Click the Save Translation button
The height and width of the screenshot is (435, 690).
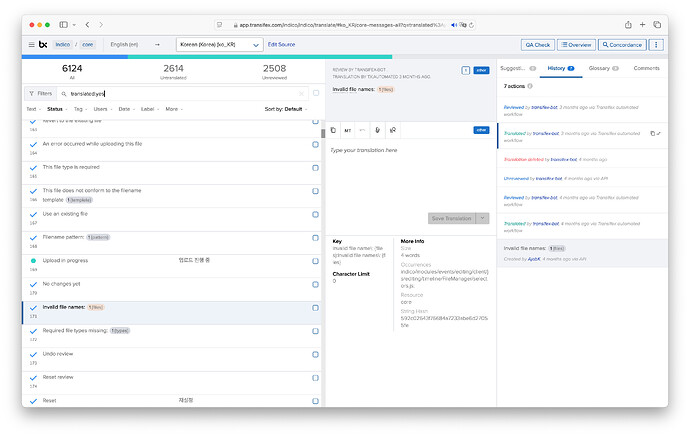click(x=451, y=218)
